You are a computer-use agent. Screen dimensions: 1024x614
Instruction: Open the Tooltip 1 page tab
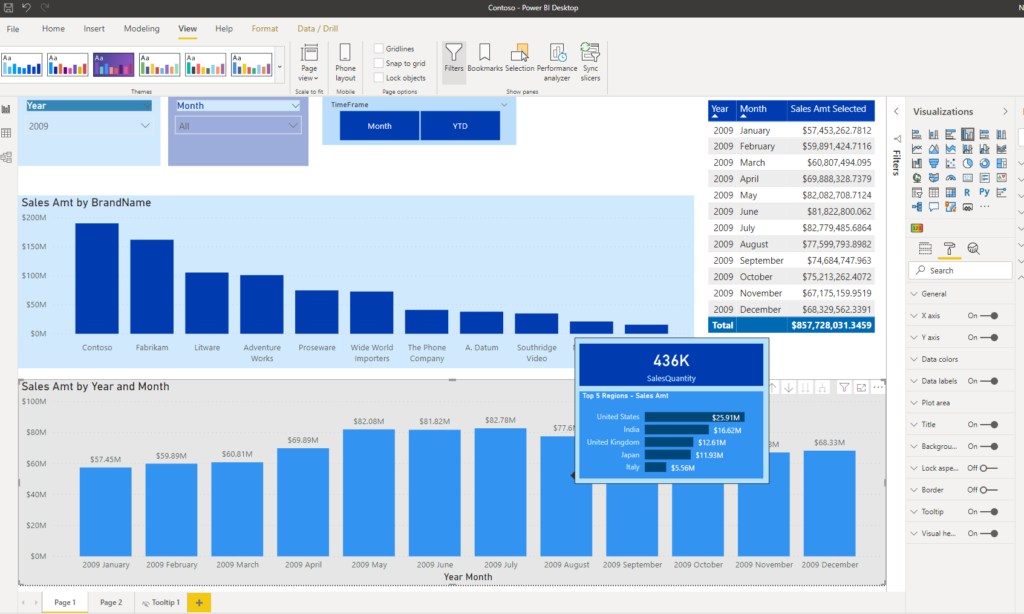(161, 602)
